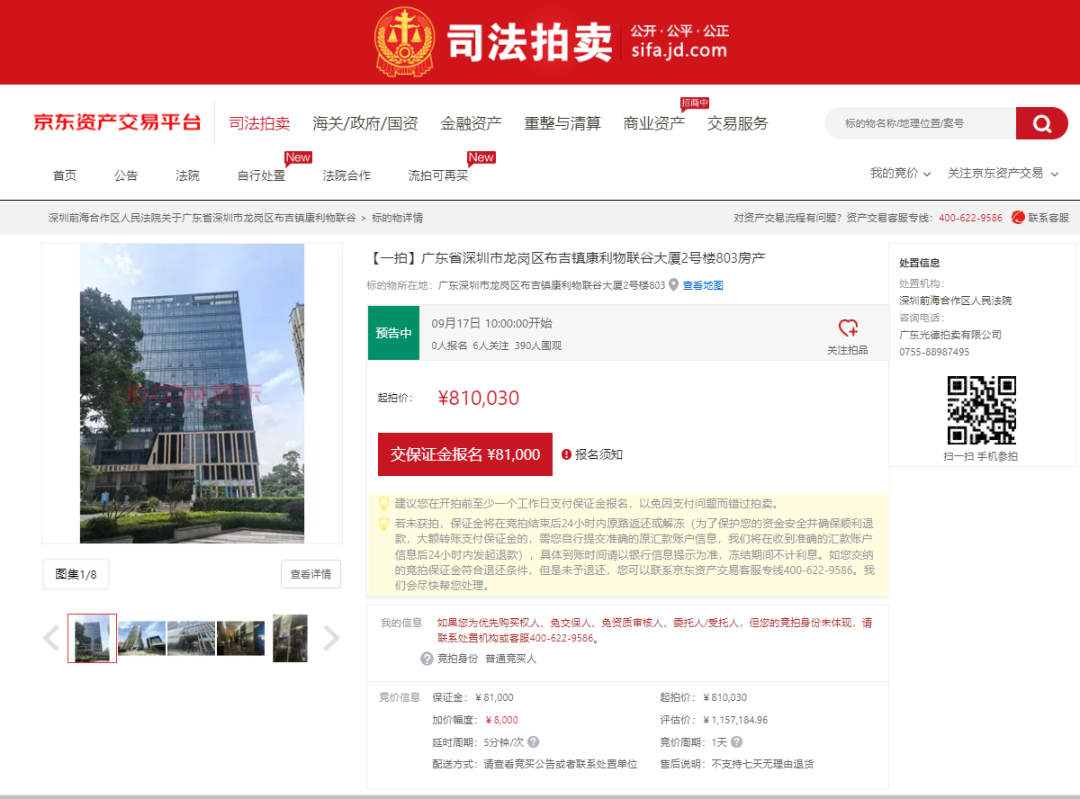Screen dimensions: 1080x799
Task: Open 公告 menu item
Action: (126, 176)
